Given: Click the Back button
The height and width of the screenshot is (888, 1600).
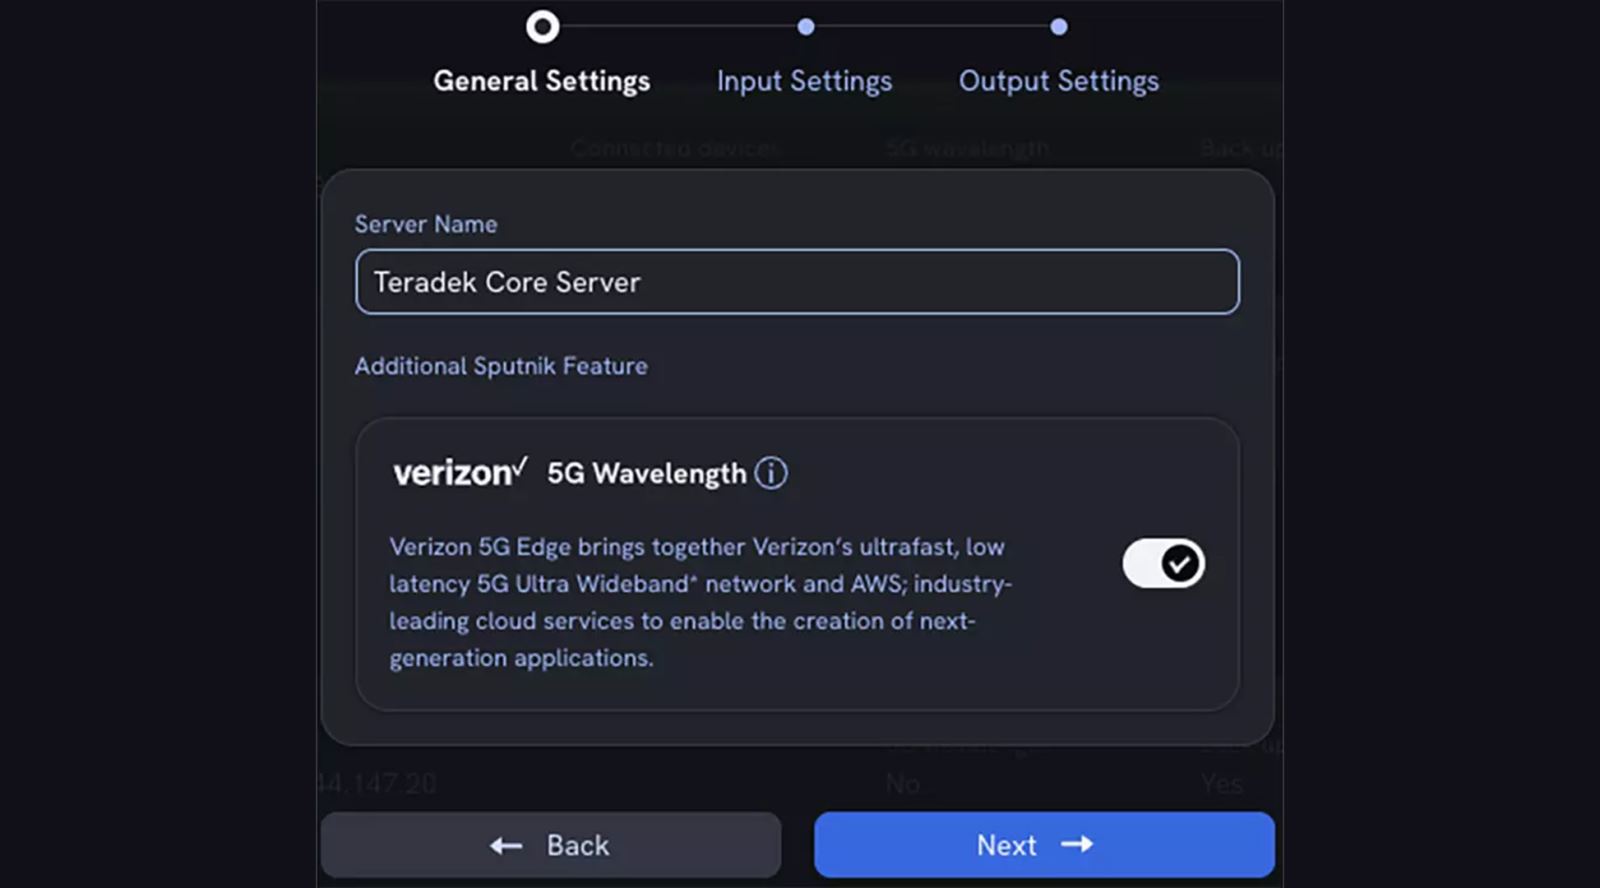Looking at the screenshot, I should [551, 845].
